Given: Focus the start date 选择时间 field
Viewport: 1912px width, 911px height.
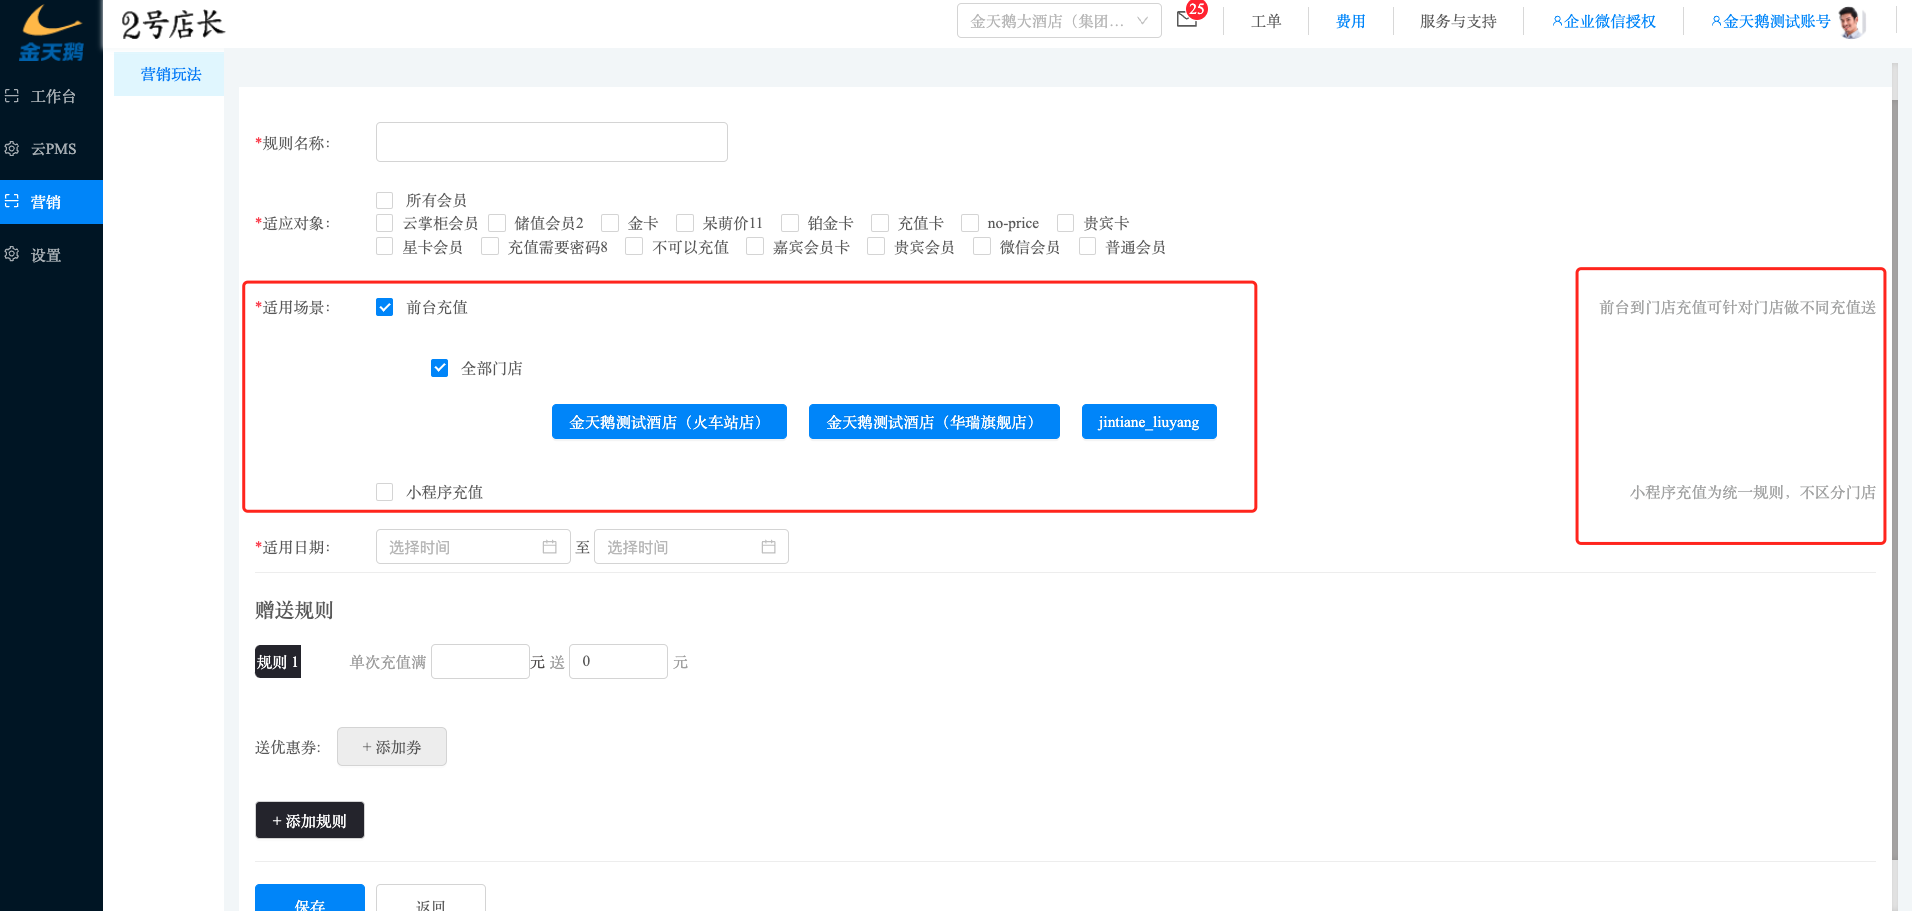Looking at the screenshot, I should point(473,547).
